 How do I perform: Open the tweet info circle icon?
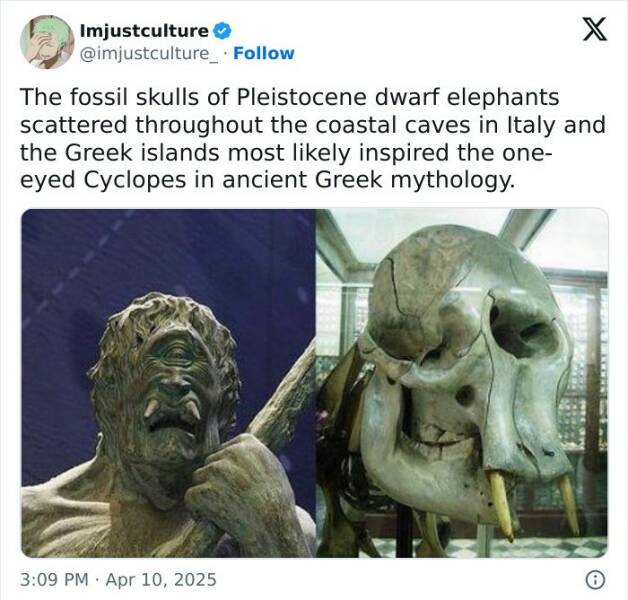pos(595,580)
